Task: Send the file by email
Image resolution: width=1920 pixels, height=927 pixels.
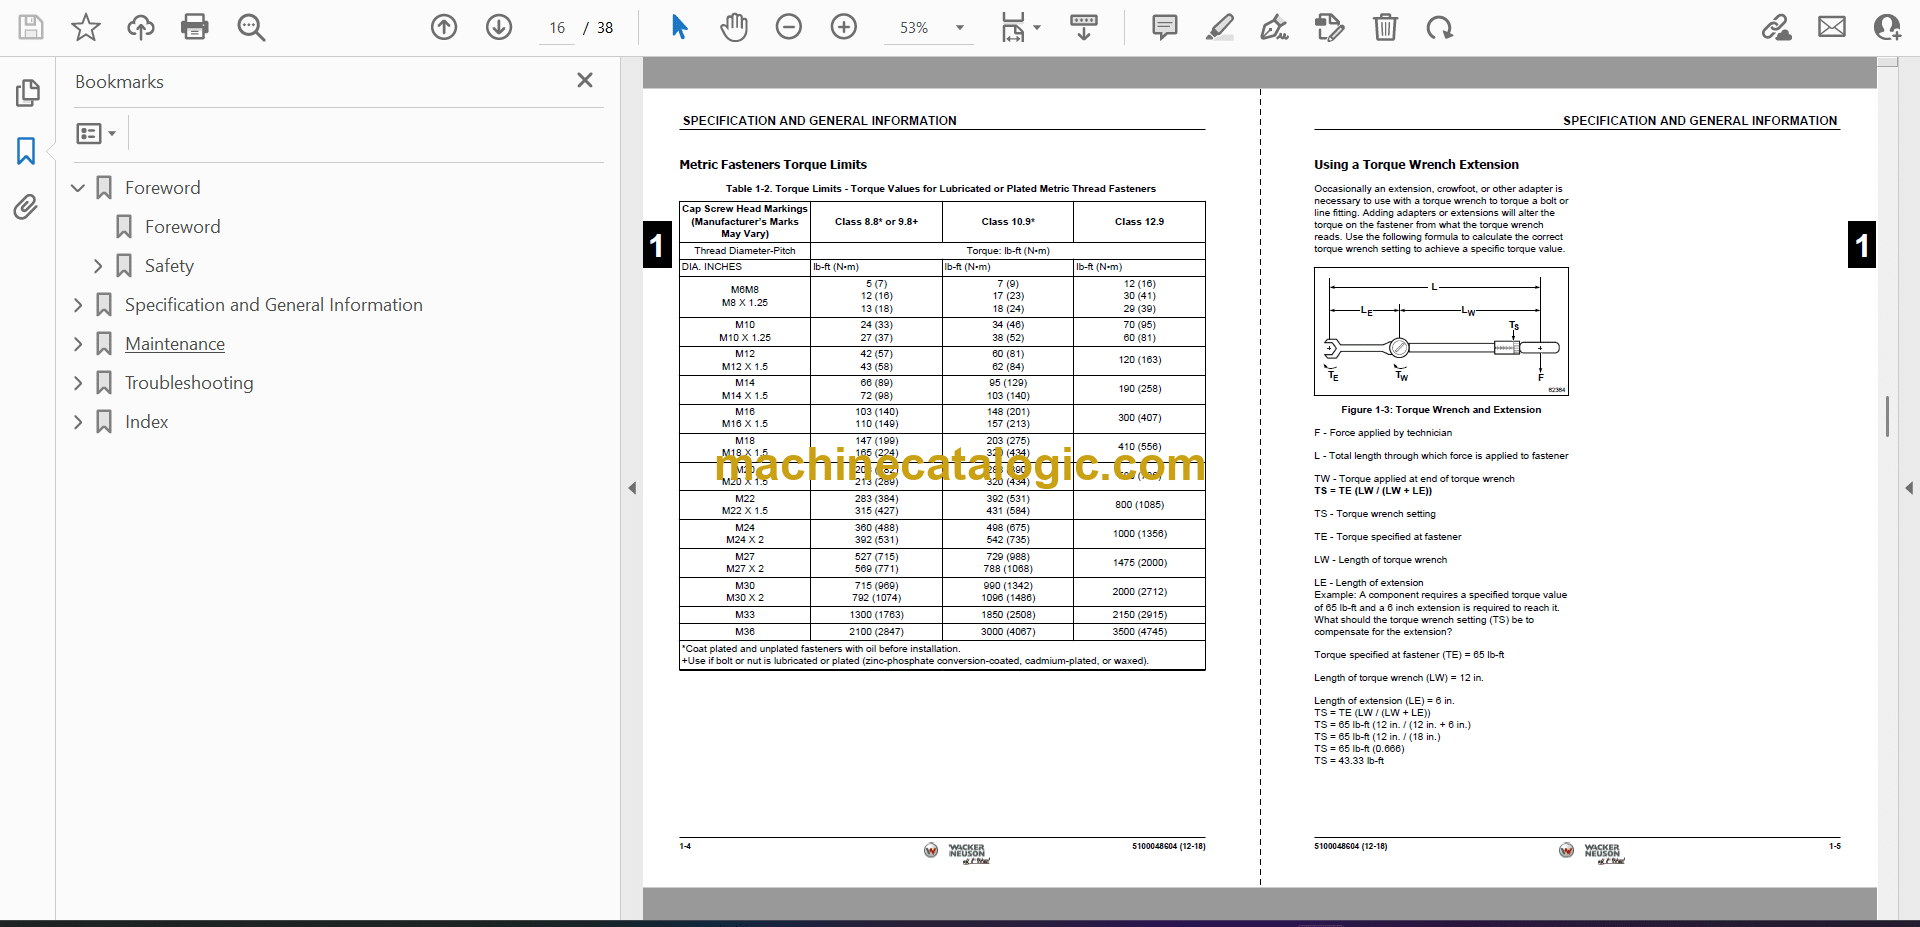Action: coord(1832,27)
